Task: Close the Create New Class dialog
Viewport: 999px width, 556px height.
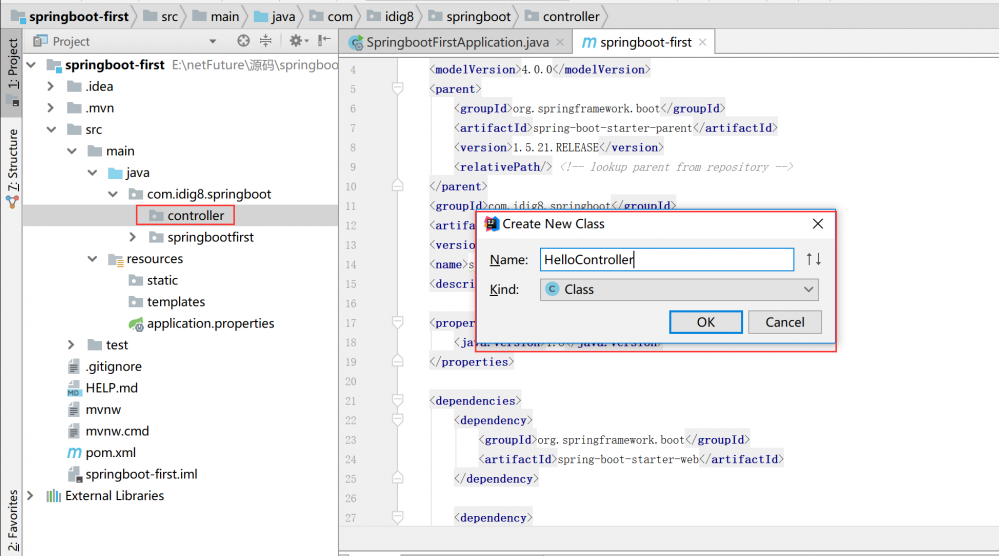Action: click(x=817, y=224)
